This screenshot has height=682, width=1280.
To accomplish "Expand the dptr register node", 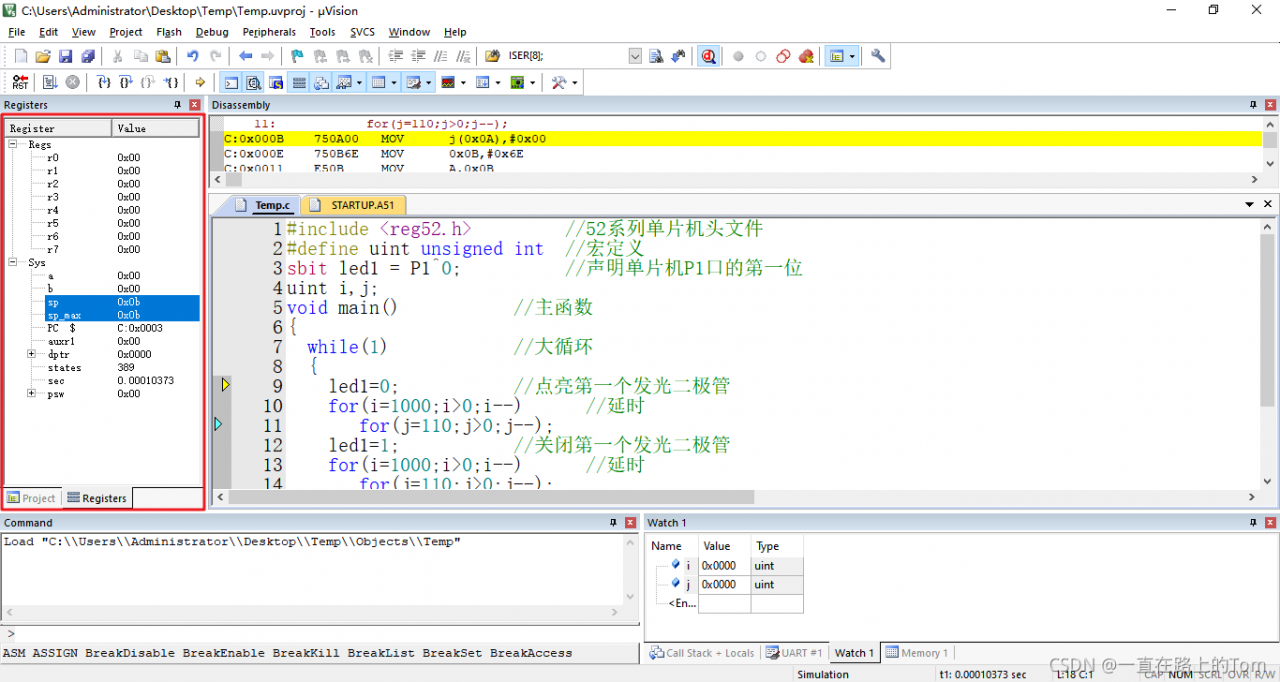I will click(32, 354).
